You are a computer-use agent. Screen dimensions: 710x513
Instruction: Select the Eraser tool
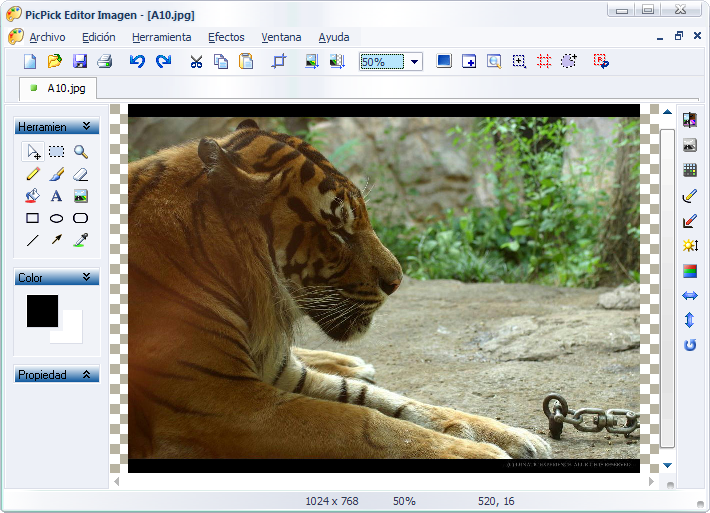pyautogui.click(x=81, y=174)
